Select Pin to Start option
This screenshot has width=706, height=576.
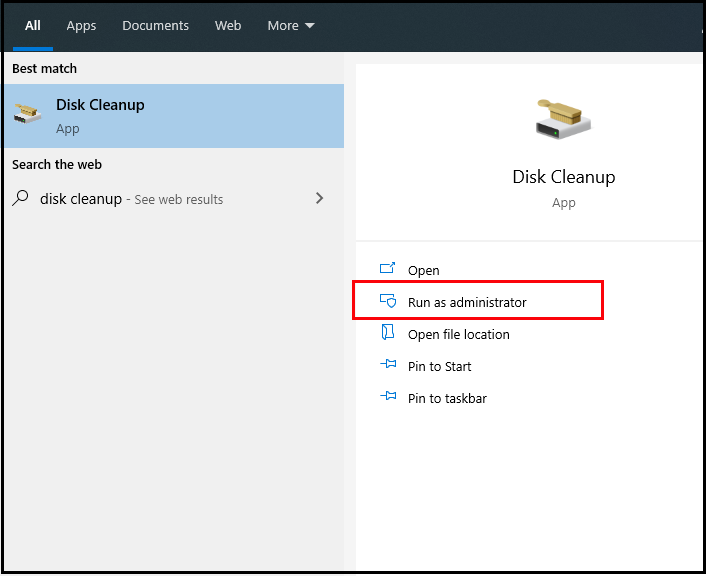click(x=439, y=367)
